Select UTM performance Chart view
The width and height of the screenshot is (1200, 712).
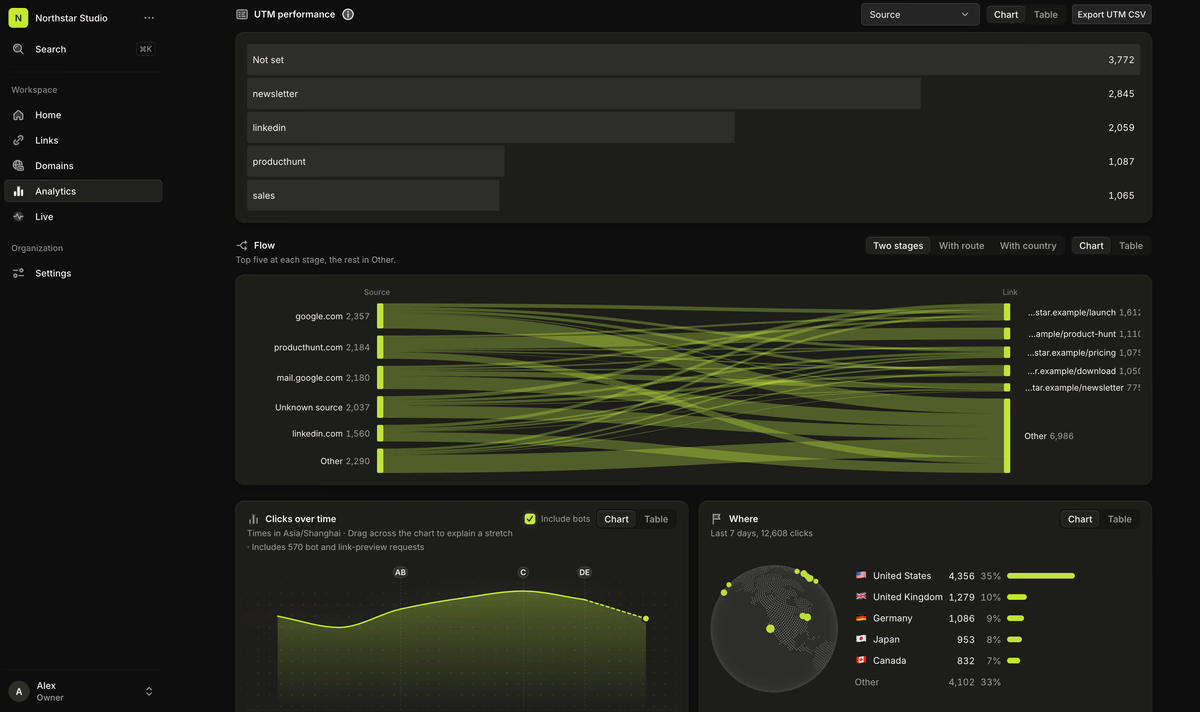(x=1006, y=14)
